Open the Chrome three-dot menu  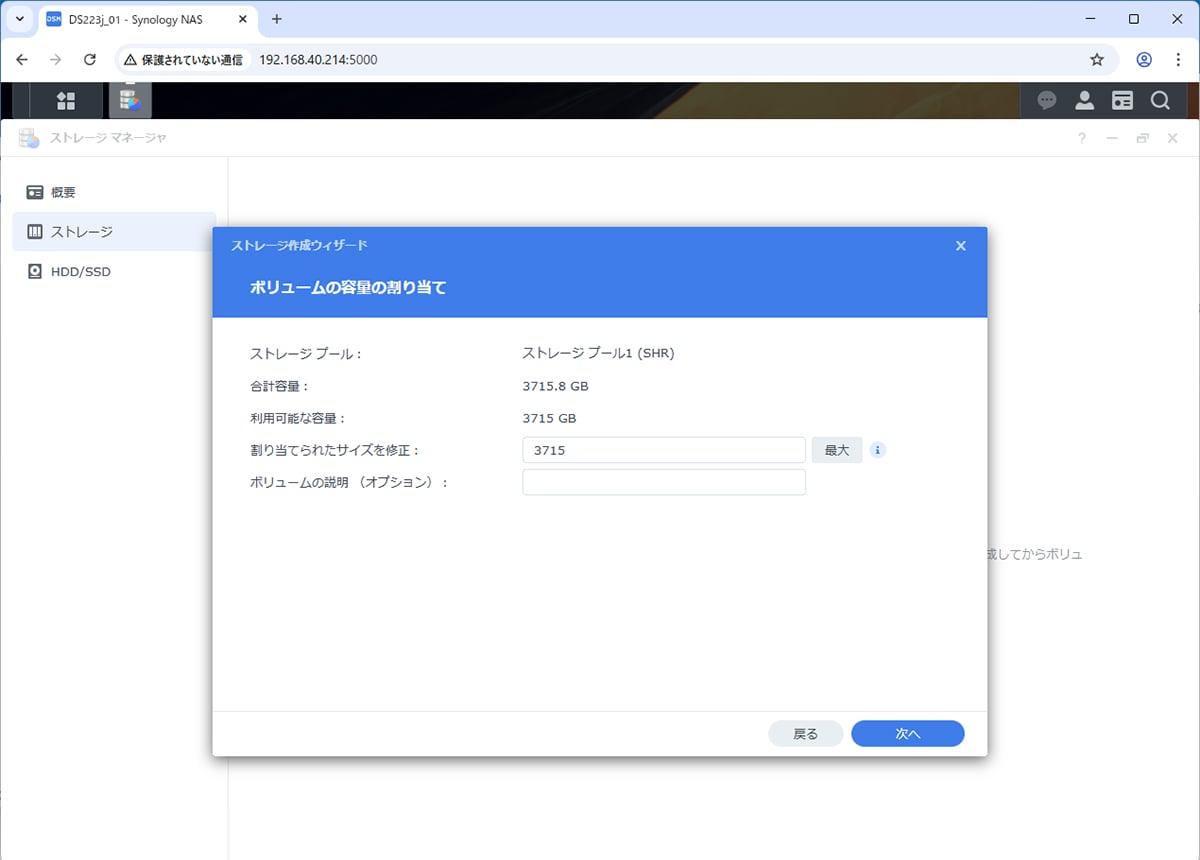[x=1178, y=60]
